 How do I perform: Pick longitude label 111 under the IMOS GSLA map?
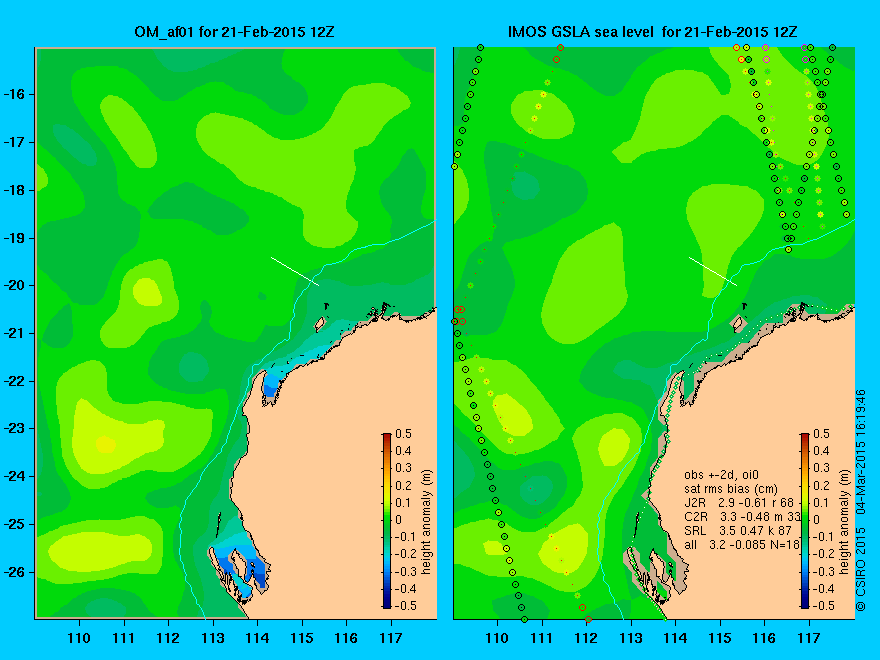(542, 638)
